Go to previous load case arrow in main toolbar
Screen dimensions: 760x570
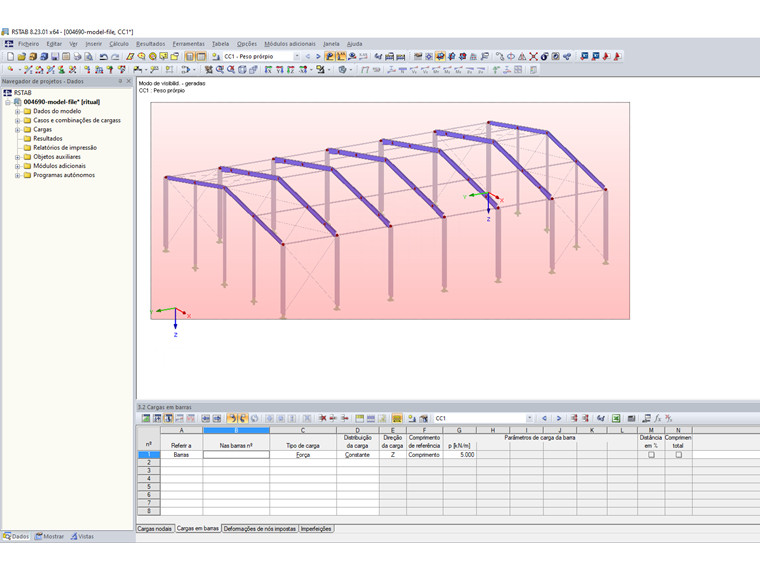pos(307,56)
